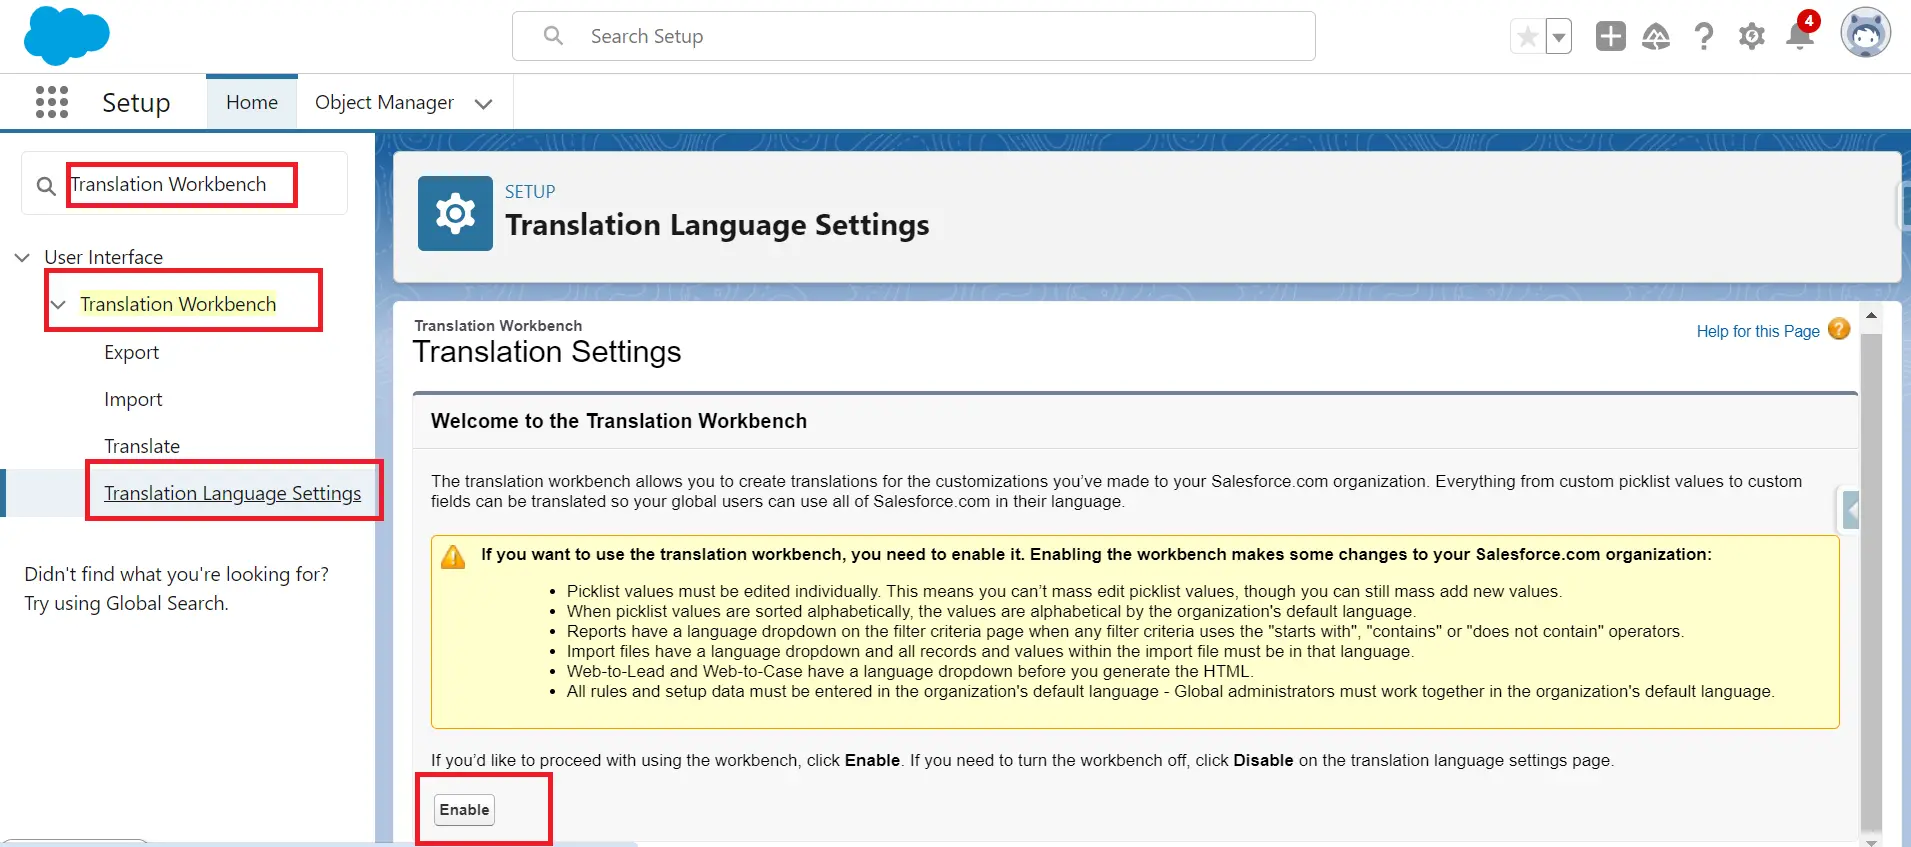Open the App Launcher dots grid
This screenshot has height=847, width=1911.
click(x=52, y=102)
